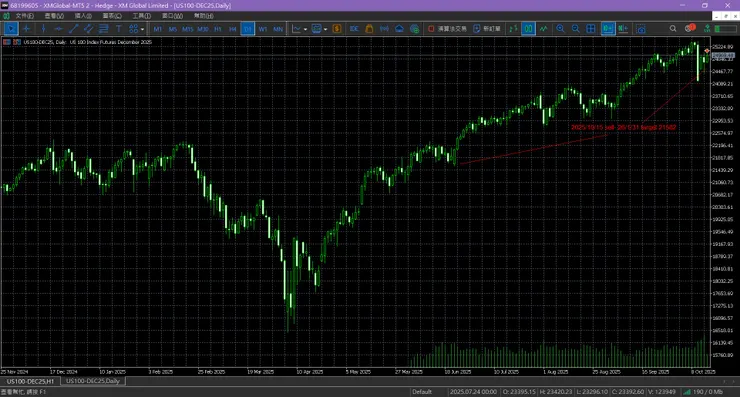Select the trendline drawing tool
740x397 pixels.
coord(73,29)
